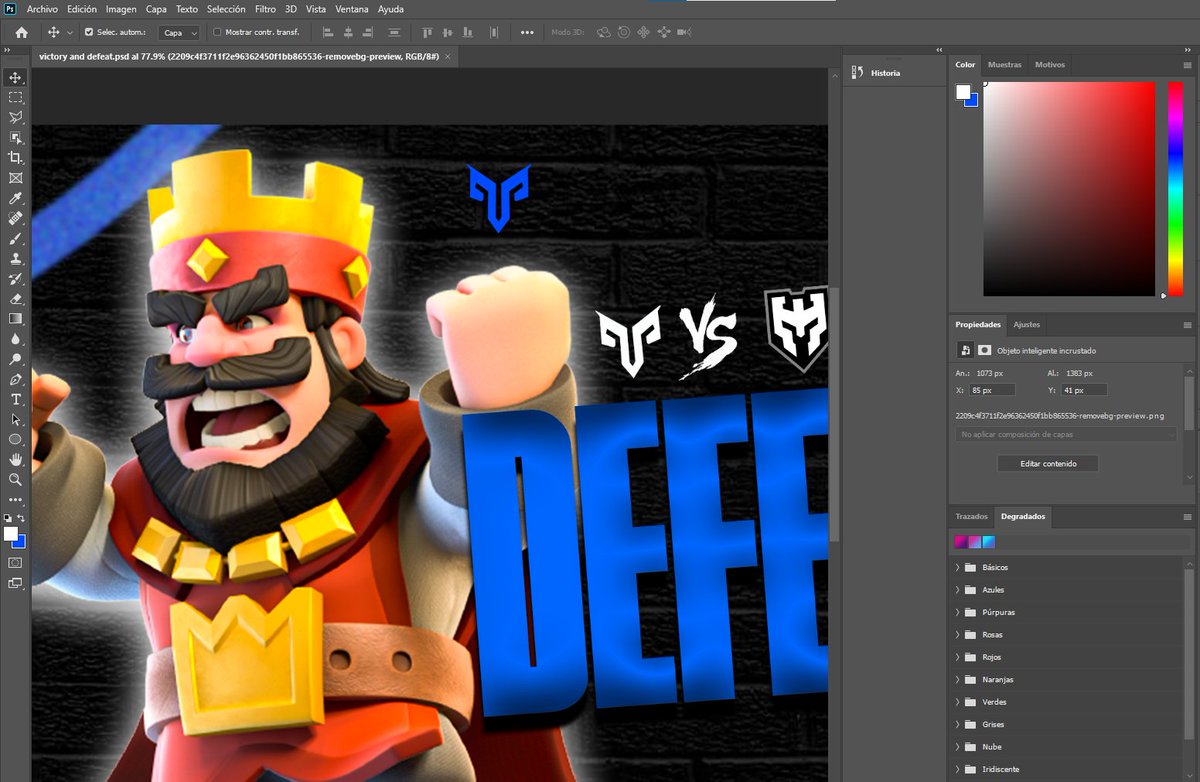The height and width of the screenshot is (782, 1200).
Task: Select the Eyedropper tool
Action: [15, 198]
